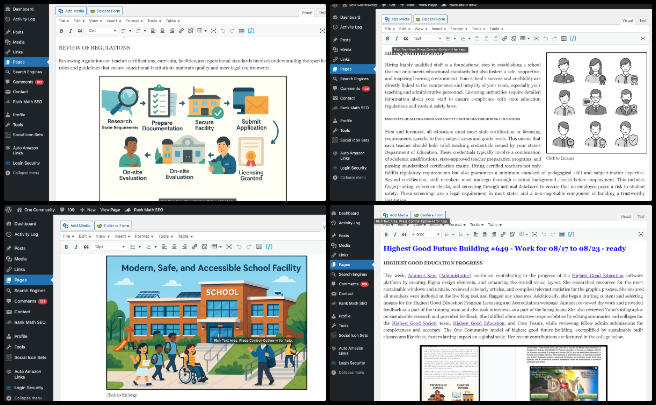Image resolution: width=656 pixels, height=405 pixels.
Task: Open Tools menu in School Facility editor
Action: [165, 236]
